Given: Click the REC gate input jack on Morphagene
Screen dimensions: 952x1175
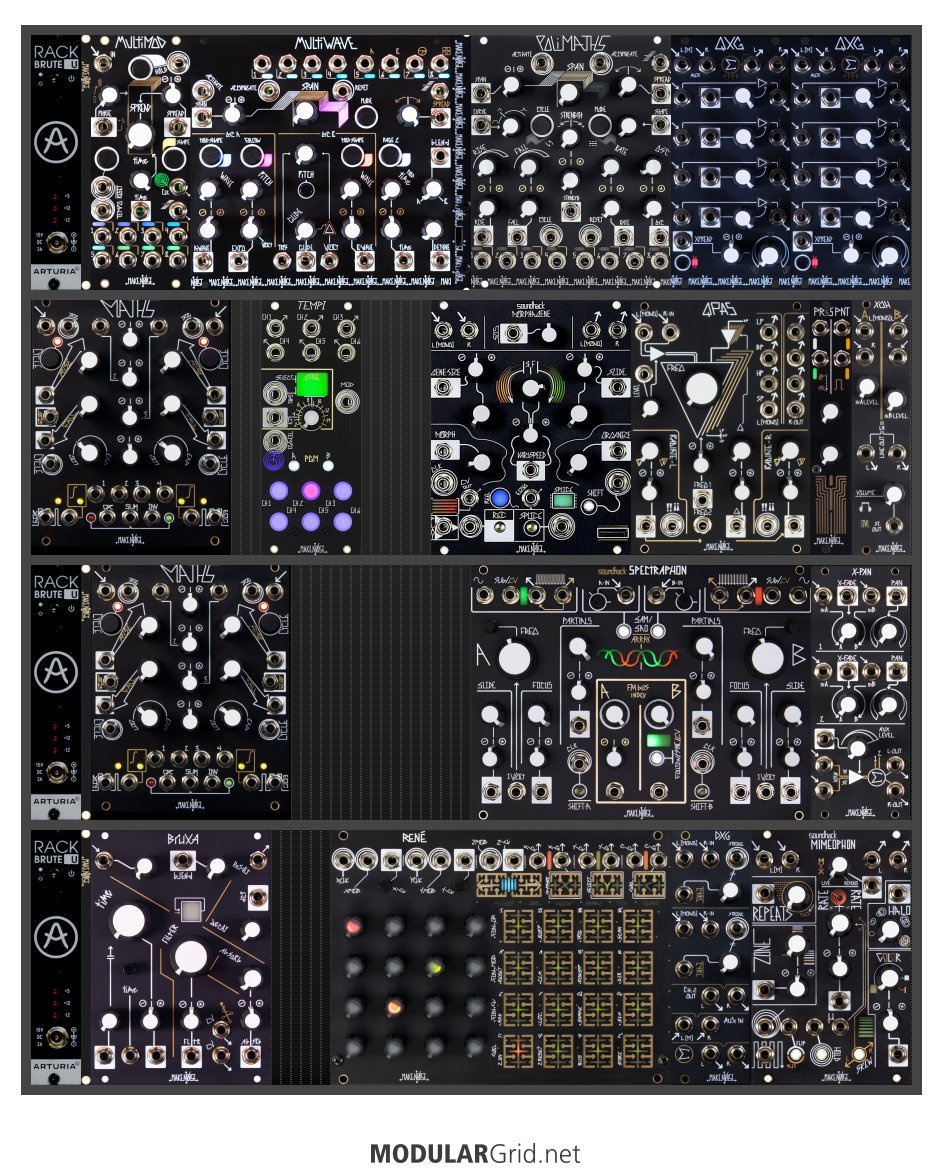Looking at the screenshot, I should tap(470, 527).
